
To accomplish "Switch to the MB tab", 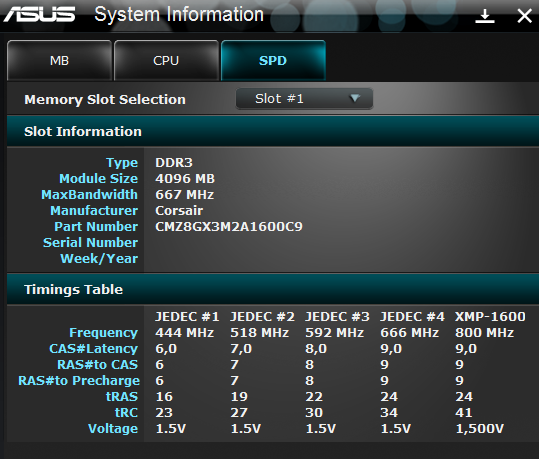I will pyautogui.click(x=59, y=61).
